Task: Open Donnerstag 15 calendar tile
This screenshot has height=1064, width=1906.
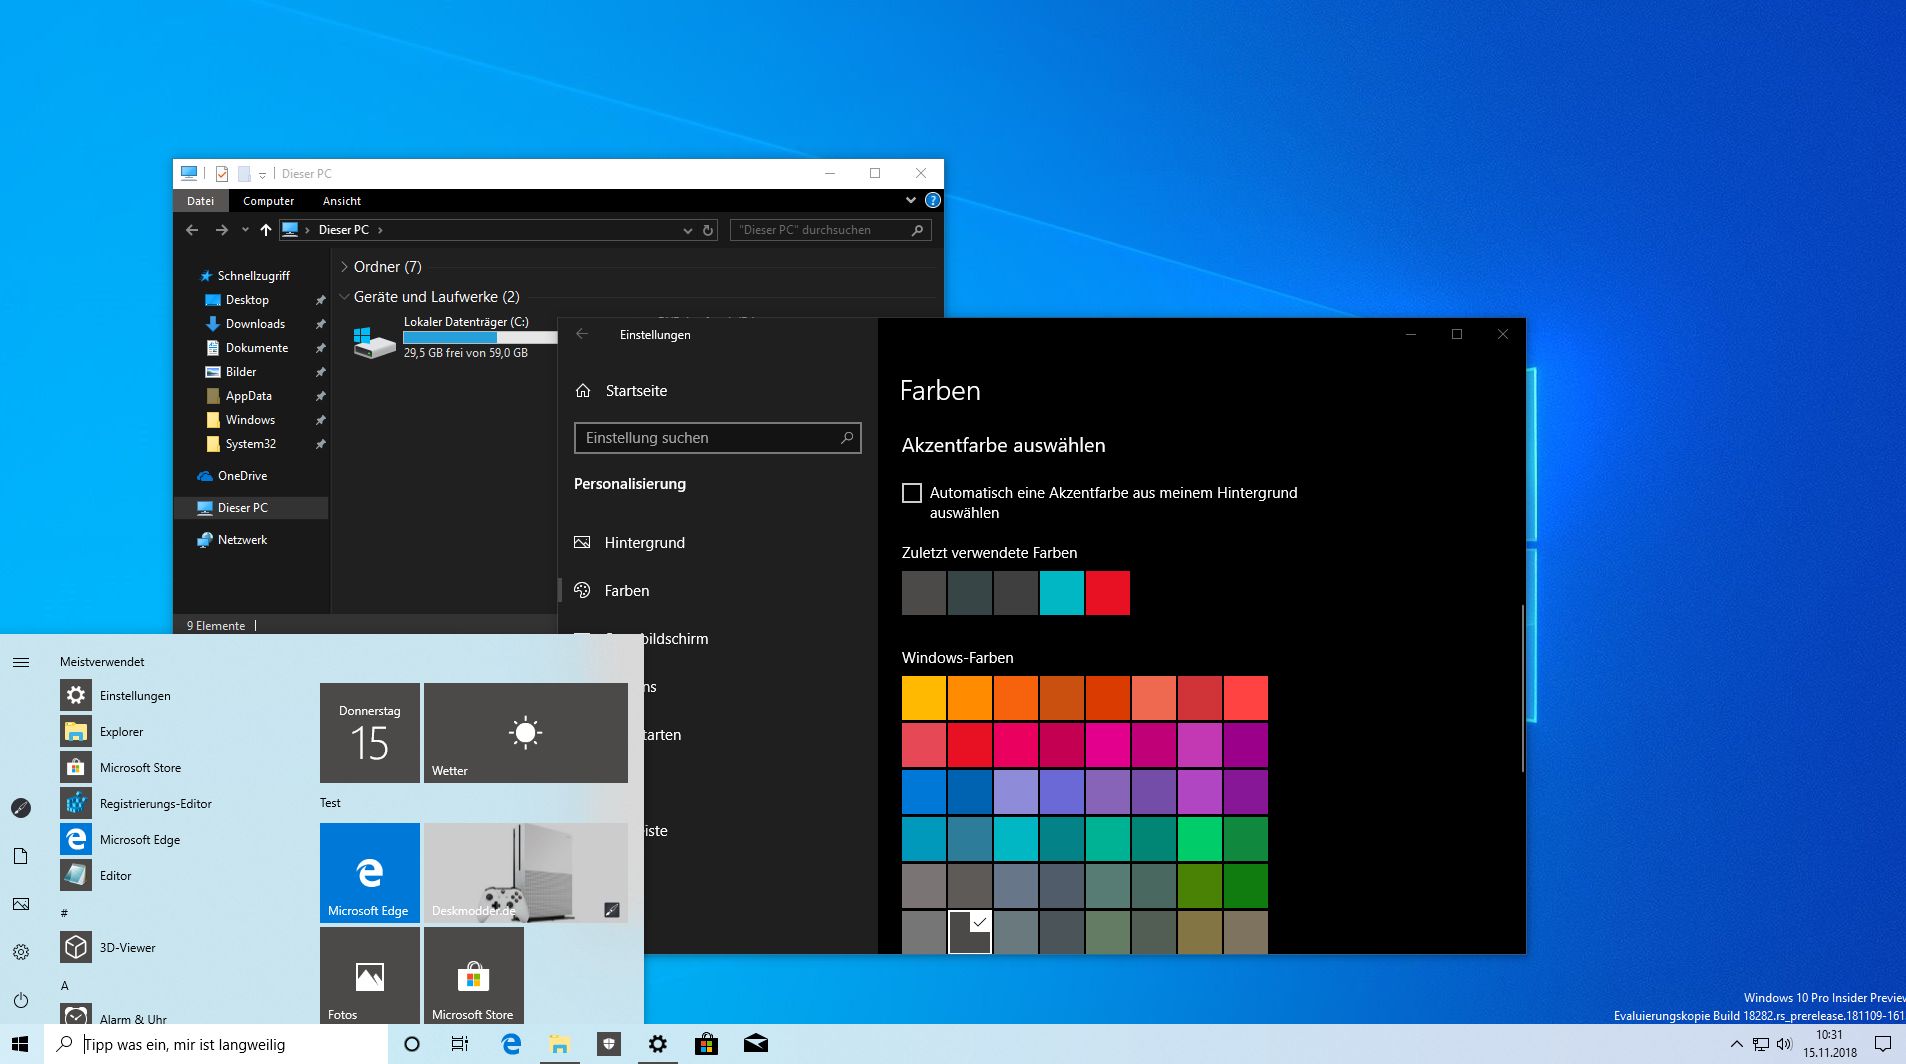Action: tap(370, 733)
